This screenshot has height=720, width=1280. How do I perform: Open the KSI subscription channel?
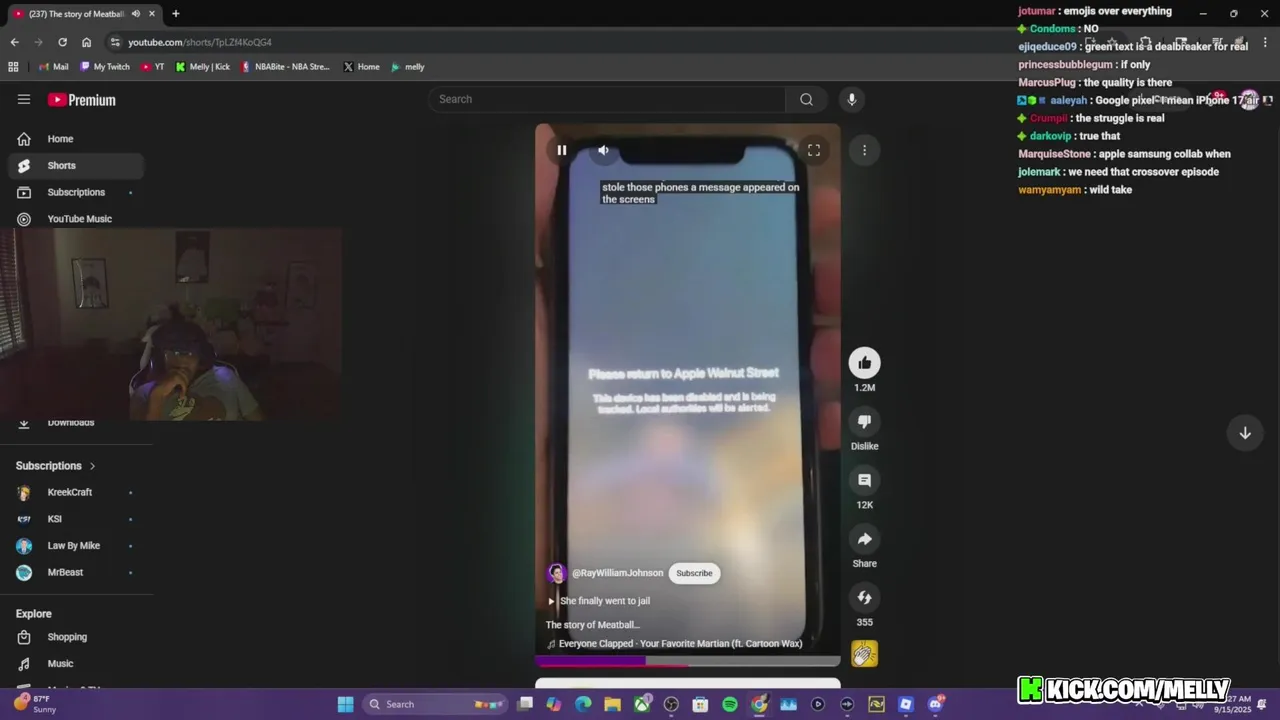pos(76,519)
